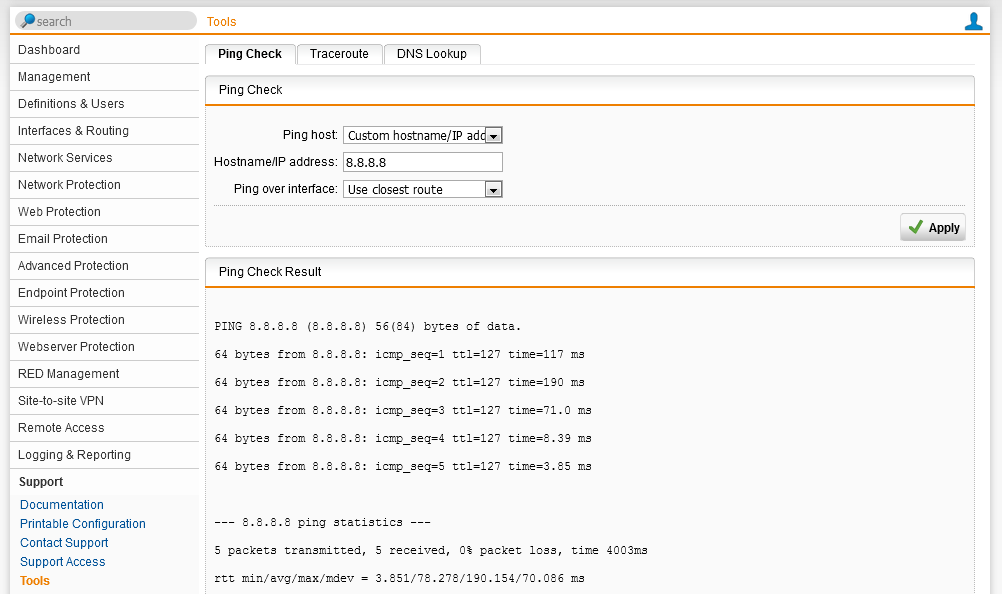Open the Contact Support link
This screenshot has height=594, width=1002.
(64, 543)
